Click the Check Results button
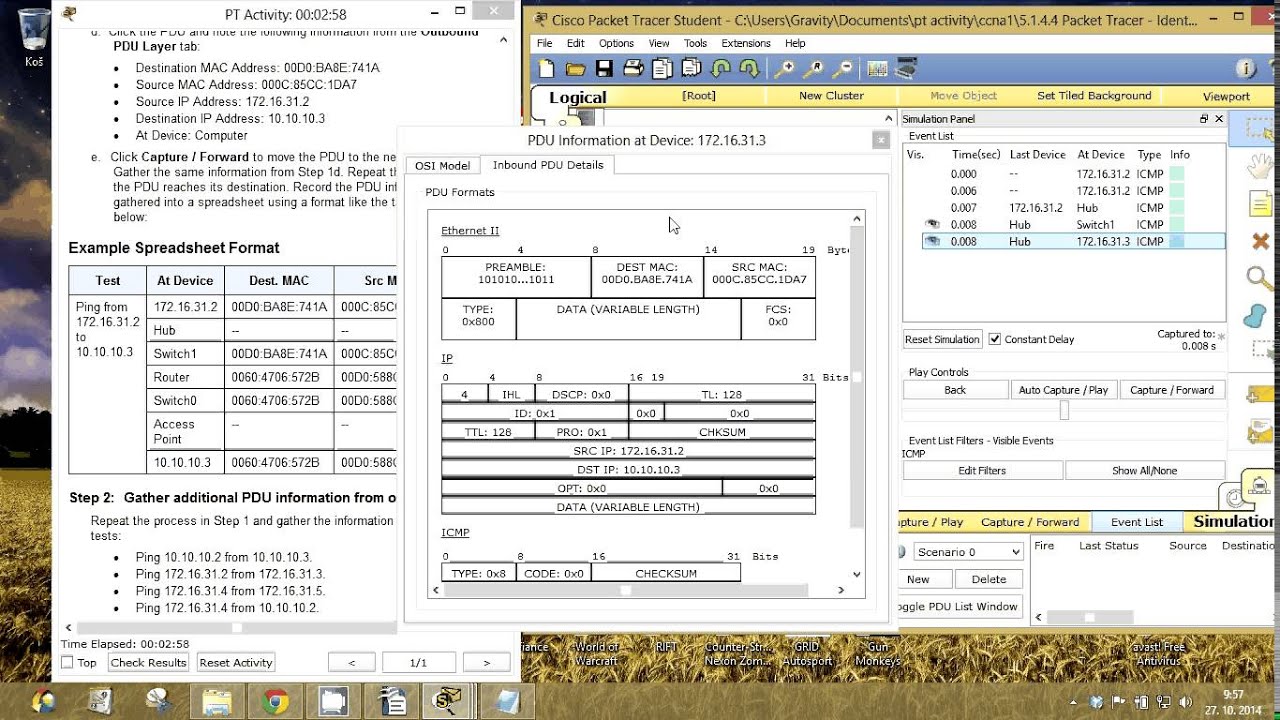 coord(148,663)
